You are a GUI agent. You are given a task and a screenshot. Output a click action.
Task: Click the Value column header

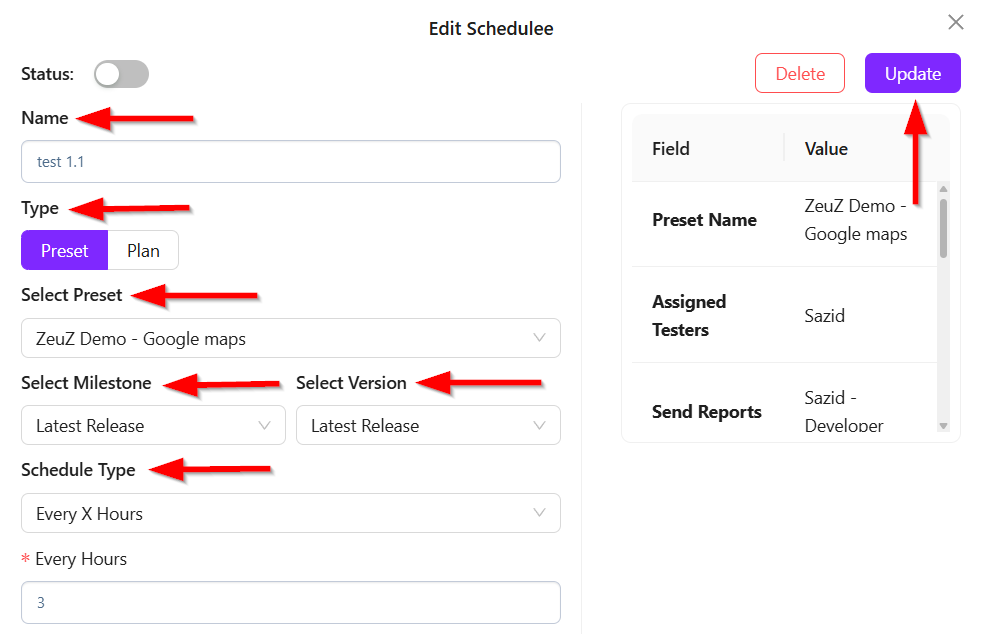point(826,149)
